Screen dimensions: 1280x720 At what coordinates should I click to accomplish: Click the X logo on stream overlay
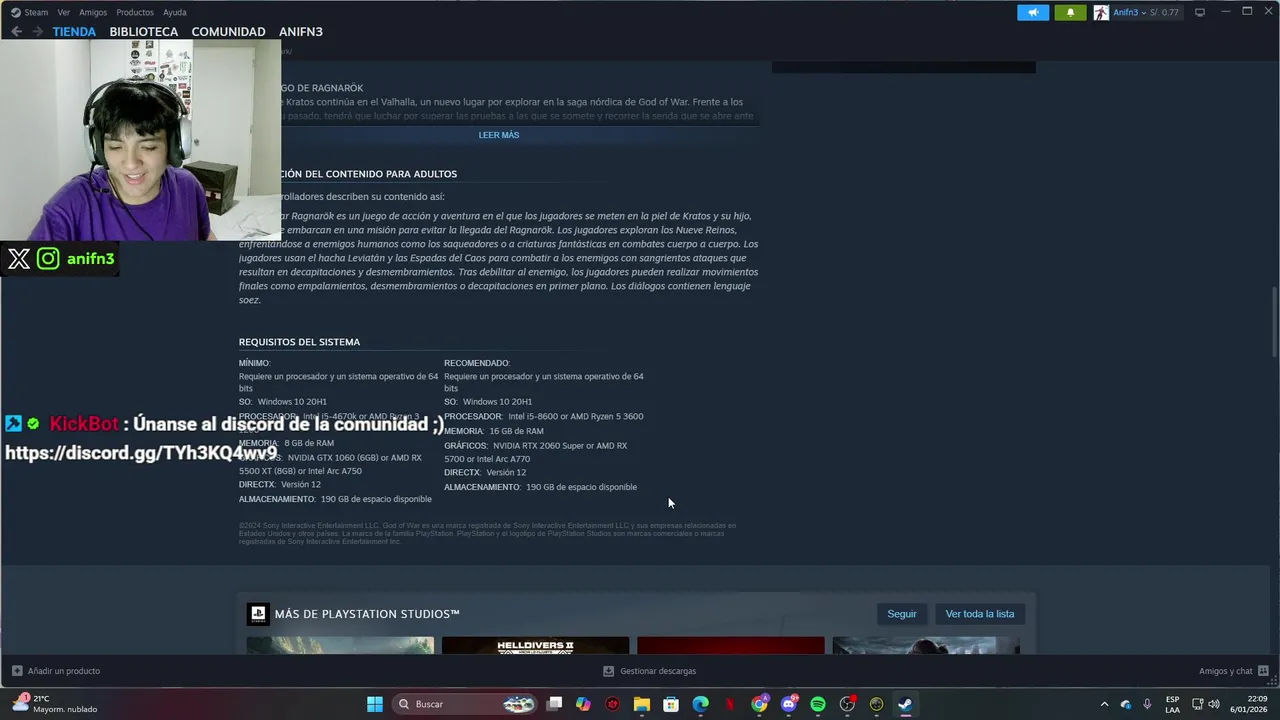coord(19,259)
